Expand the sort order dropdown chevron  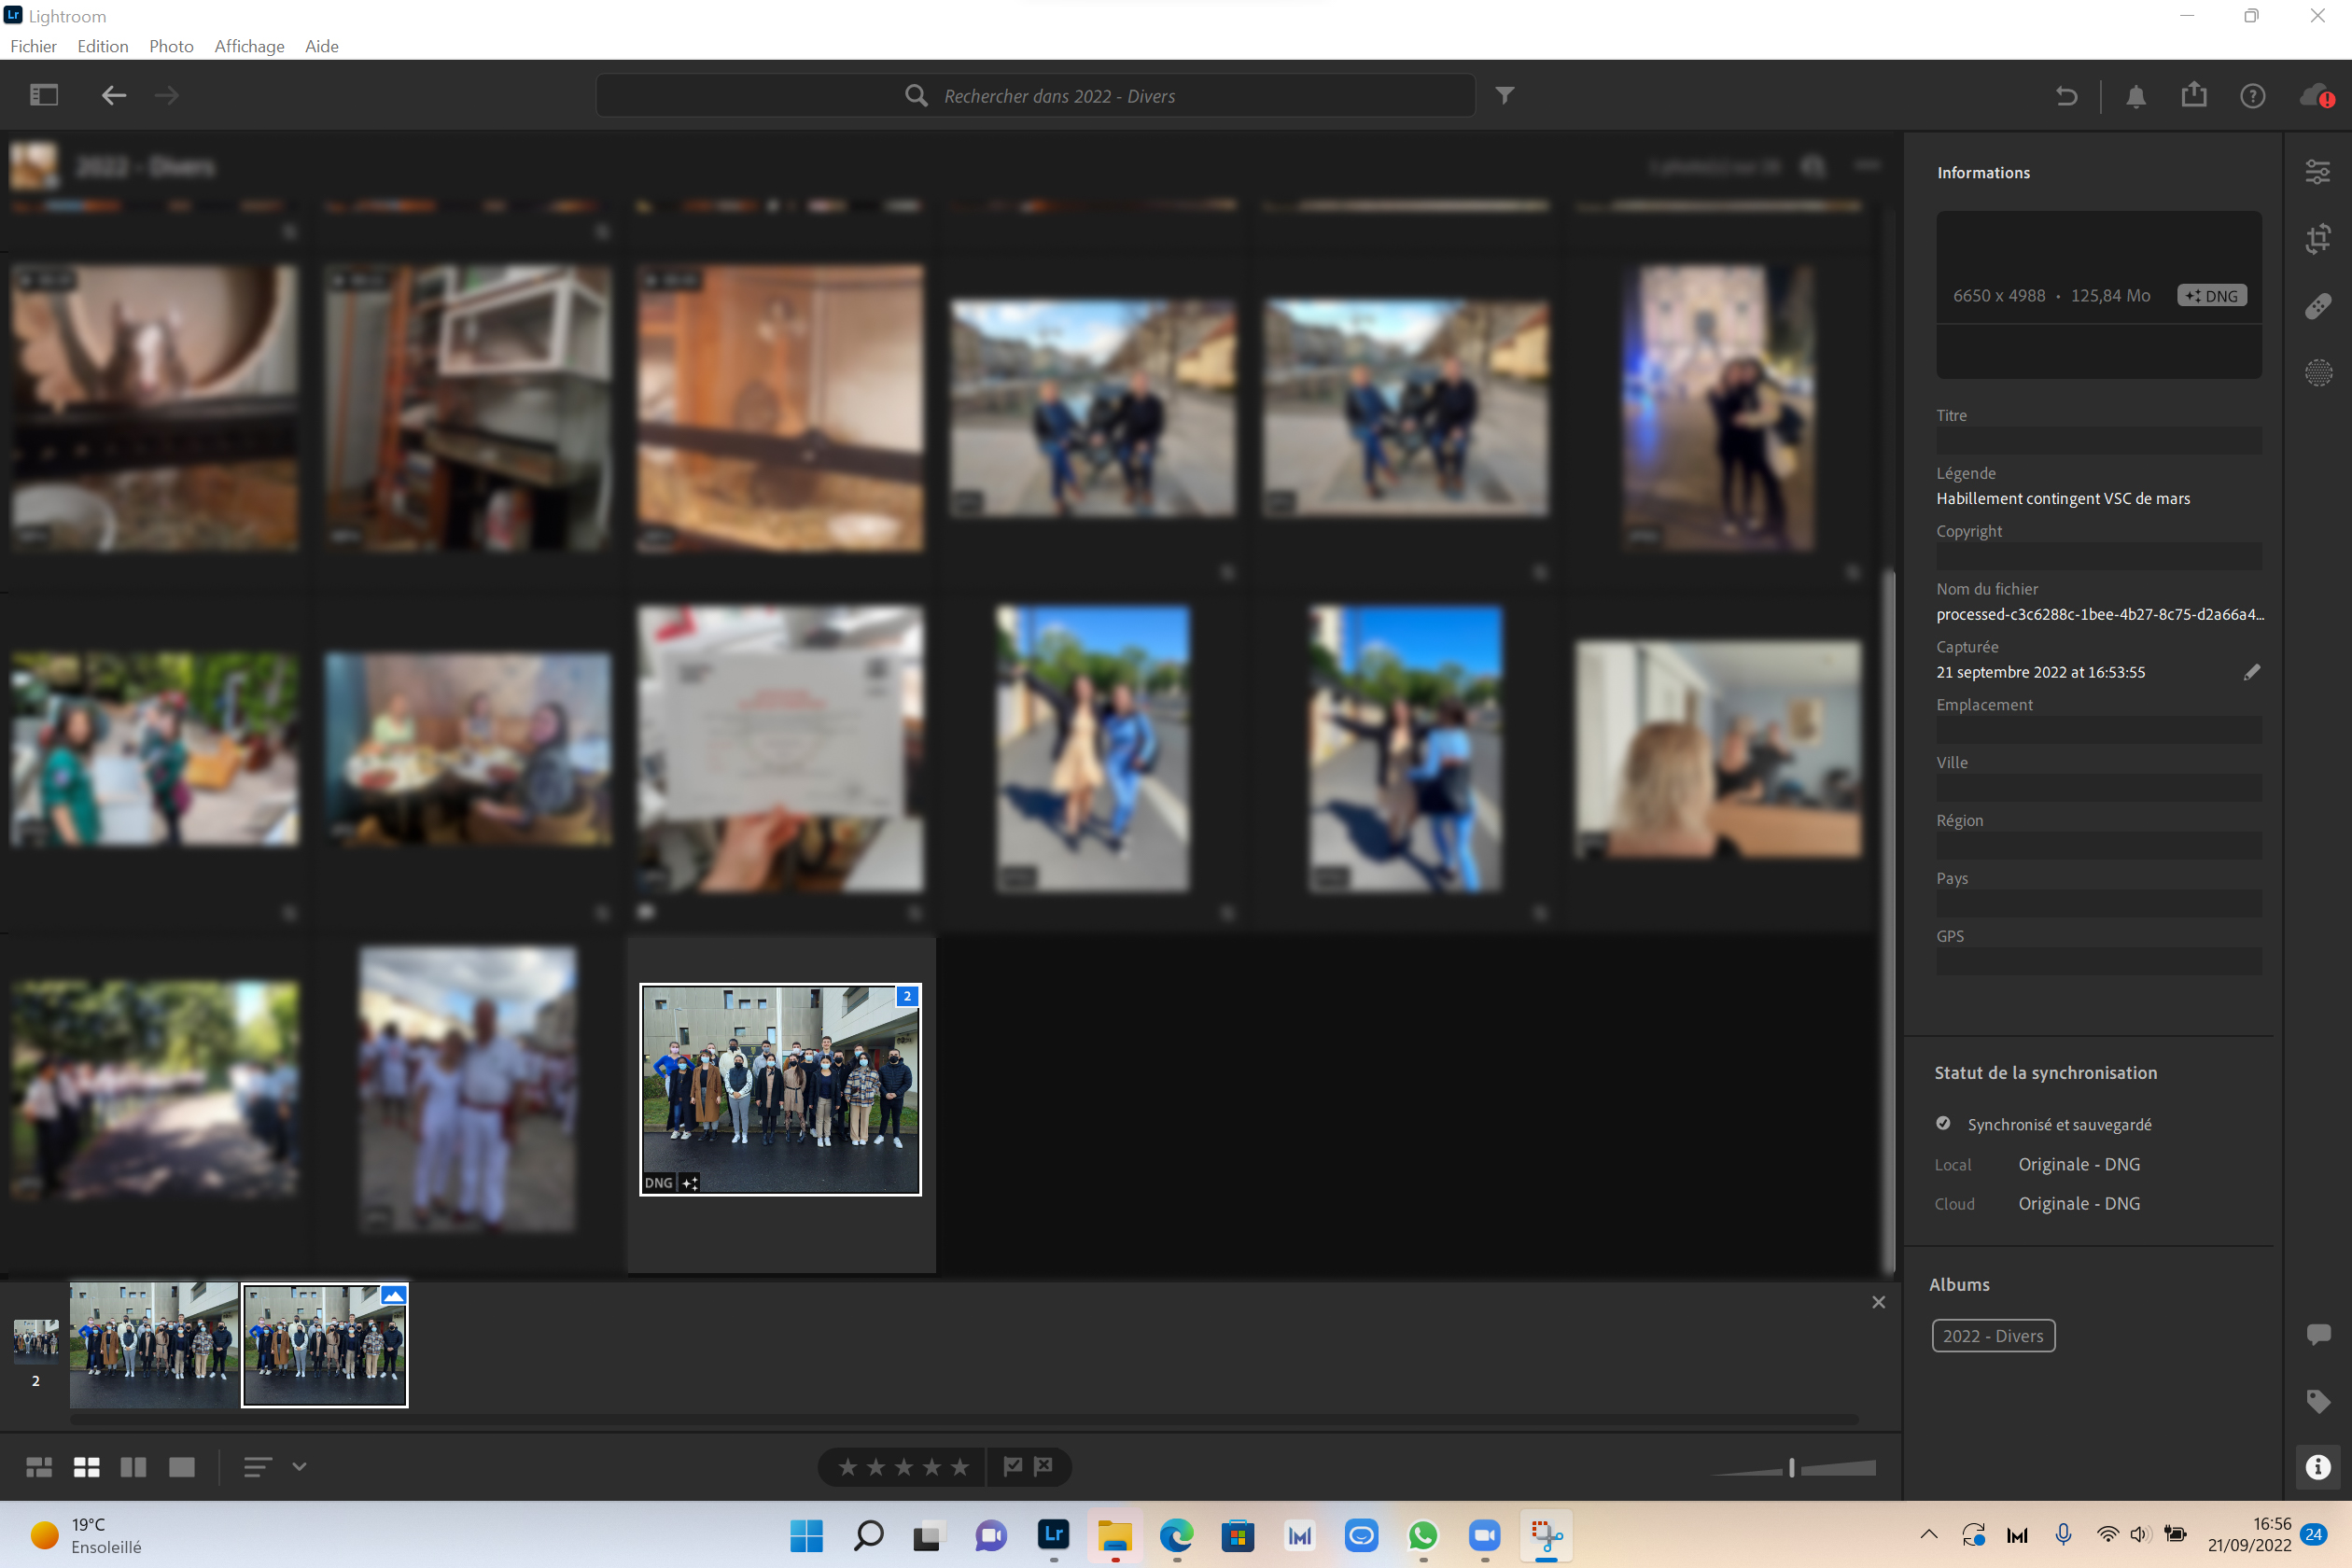point(299,1466)
